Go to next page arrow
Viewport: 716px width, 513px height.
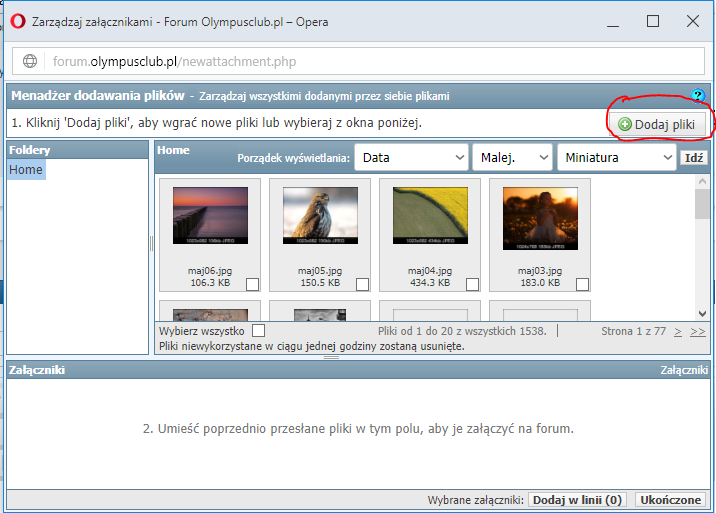pos(678,331)
